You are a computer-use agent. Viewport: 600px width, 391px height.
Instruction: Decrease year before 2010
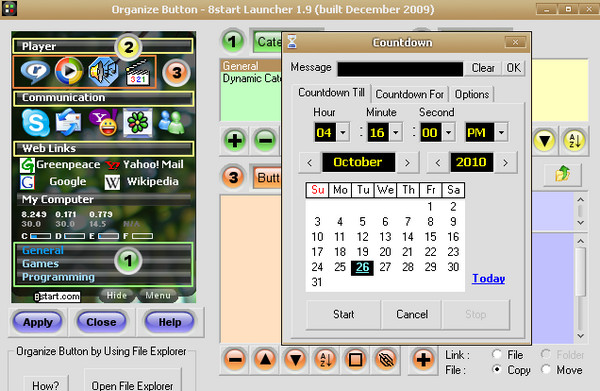coord(438,163)
